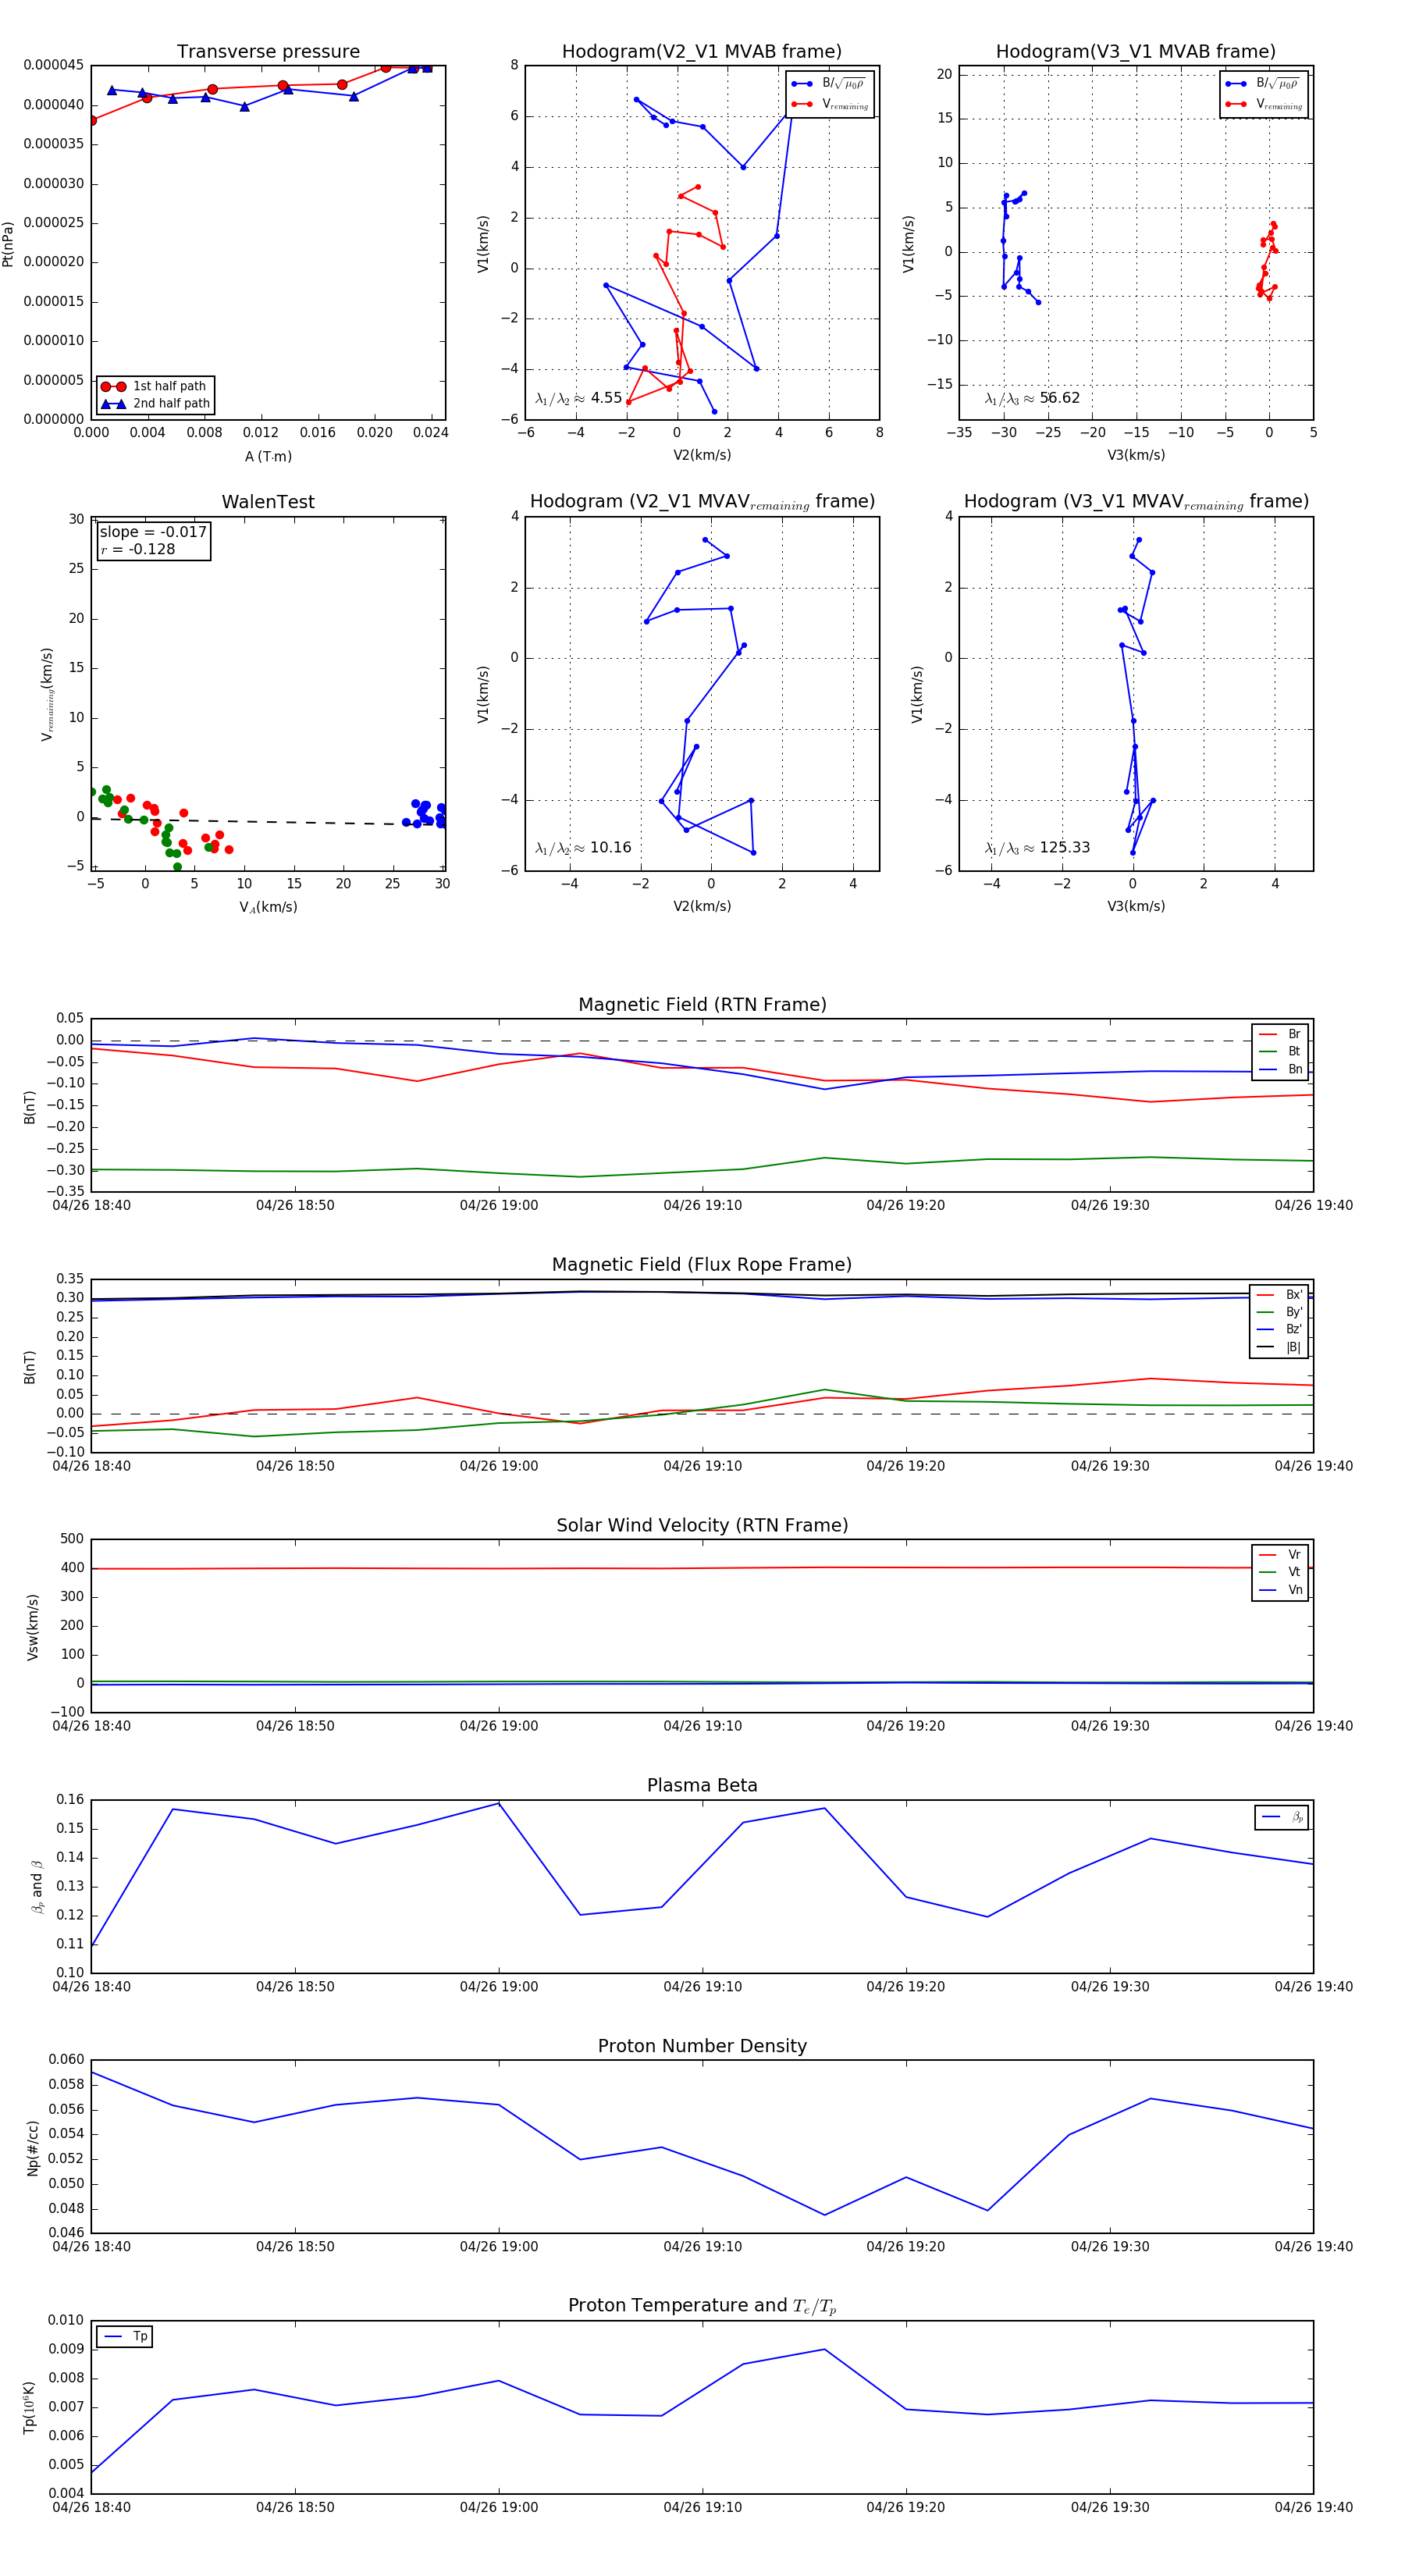
Task: Select the "Vr" legend entry
Action: coord(1280,1555)
